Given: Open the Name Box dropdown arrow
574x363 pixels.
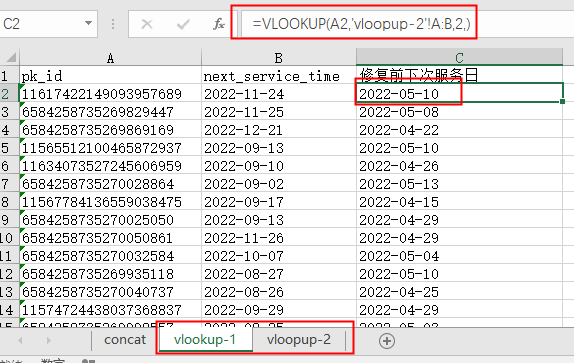Looking at the screenshot, I should [x=88, y=23].
